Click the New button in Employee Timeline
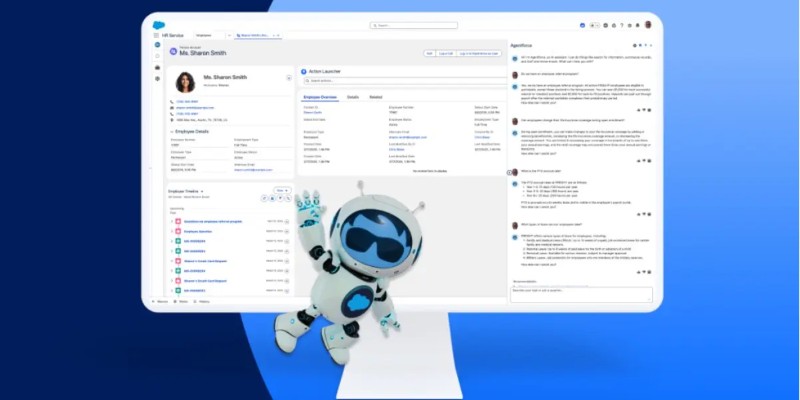The width and height of the screenshot is (800, 400). [282, 190]
